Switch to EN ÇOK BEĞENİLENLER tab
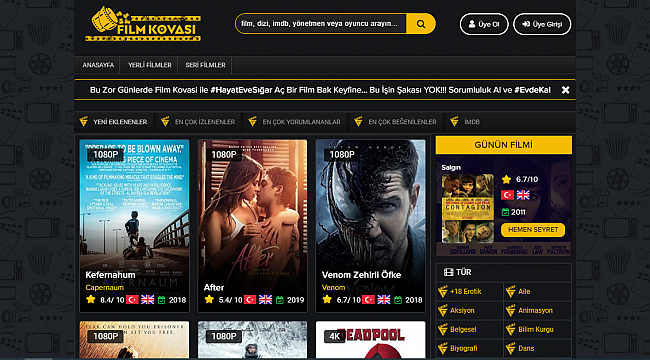 click(395, 122)
